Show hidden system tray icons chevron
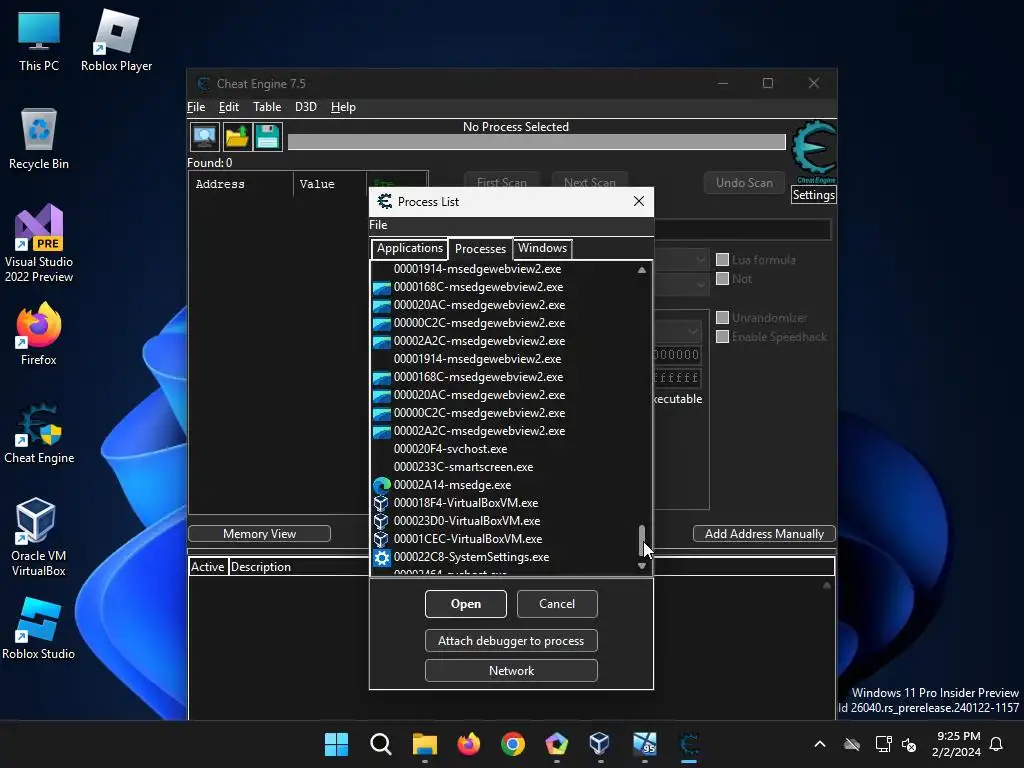Viewport: 1024px width, 768px height. click(820, 744)
